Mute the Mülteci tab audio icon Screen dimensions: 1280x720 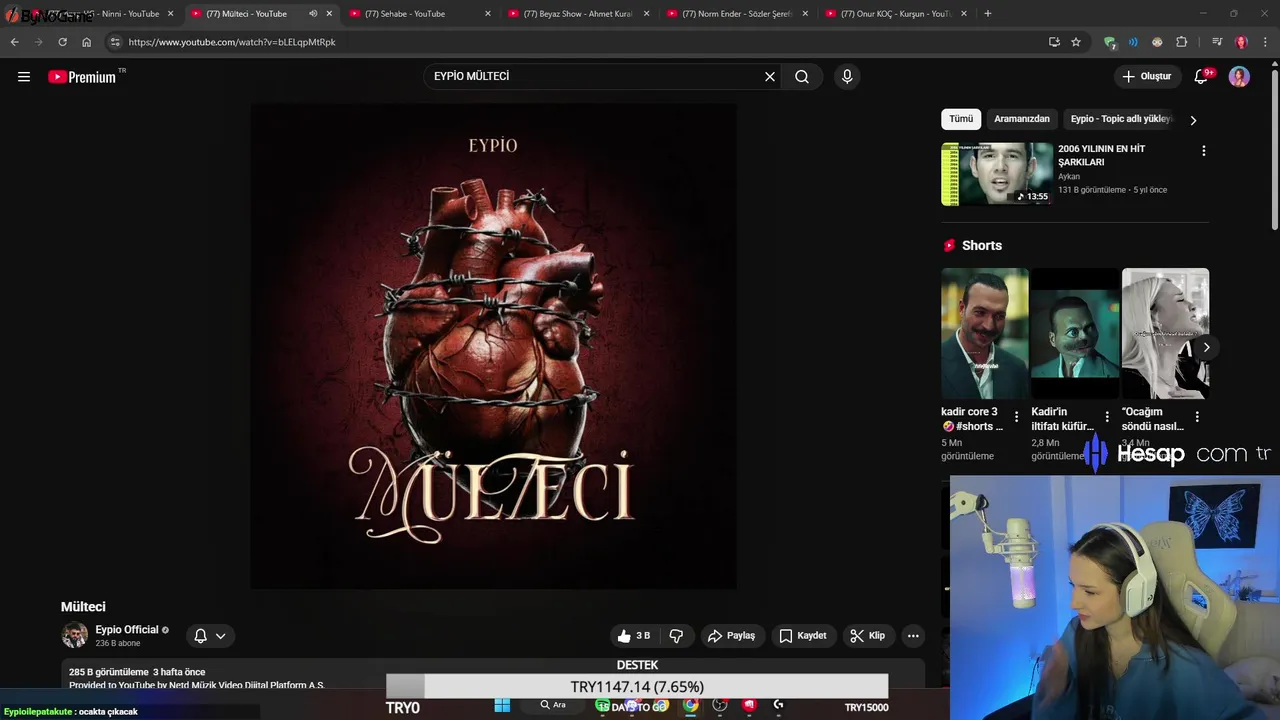coord(313,14)
